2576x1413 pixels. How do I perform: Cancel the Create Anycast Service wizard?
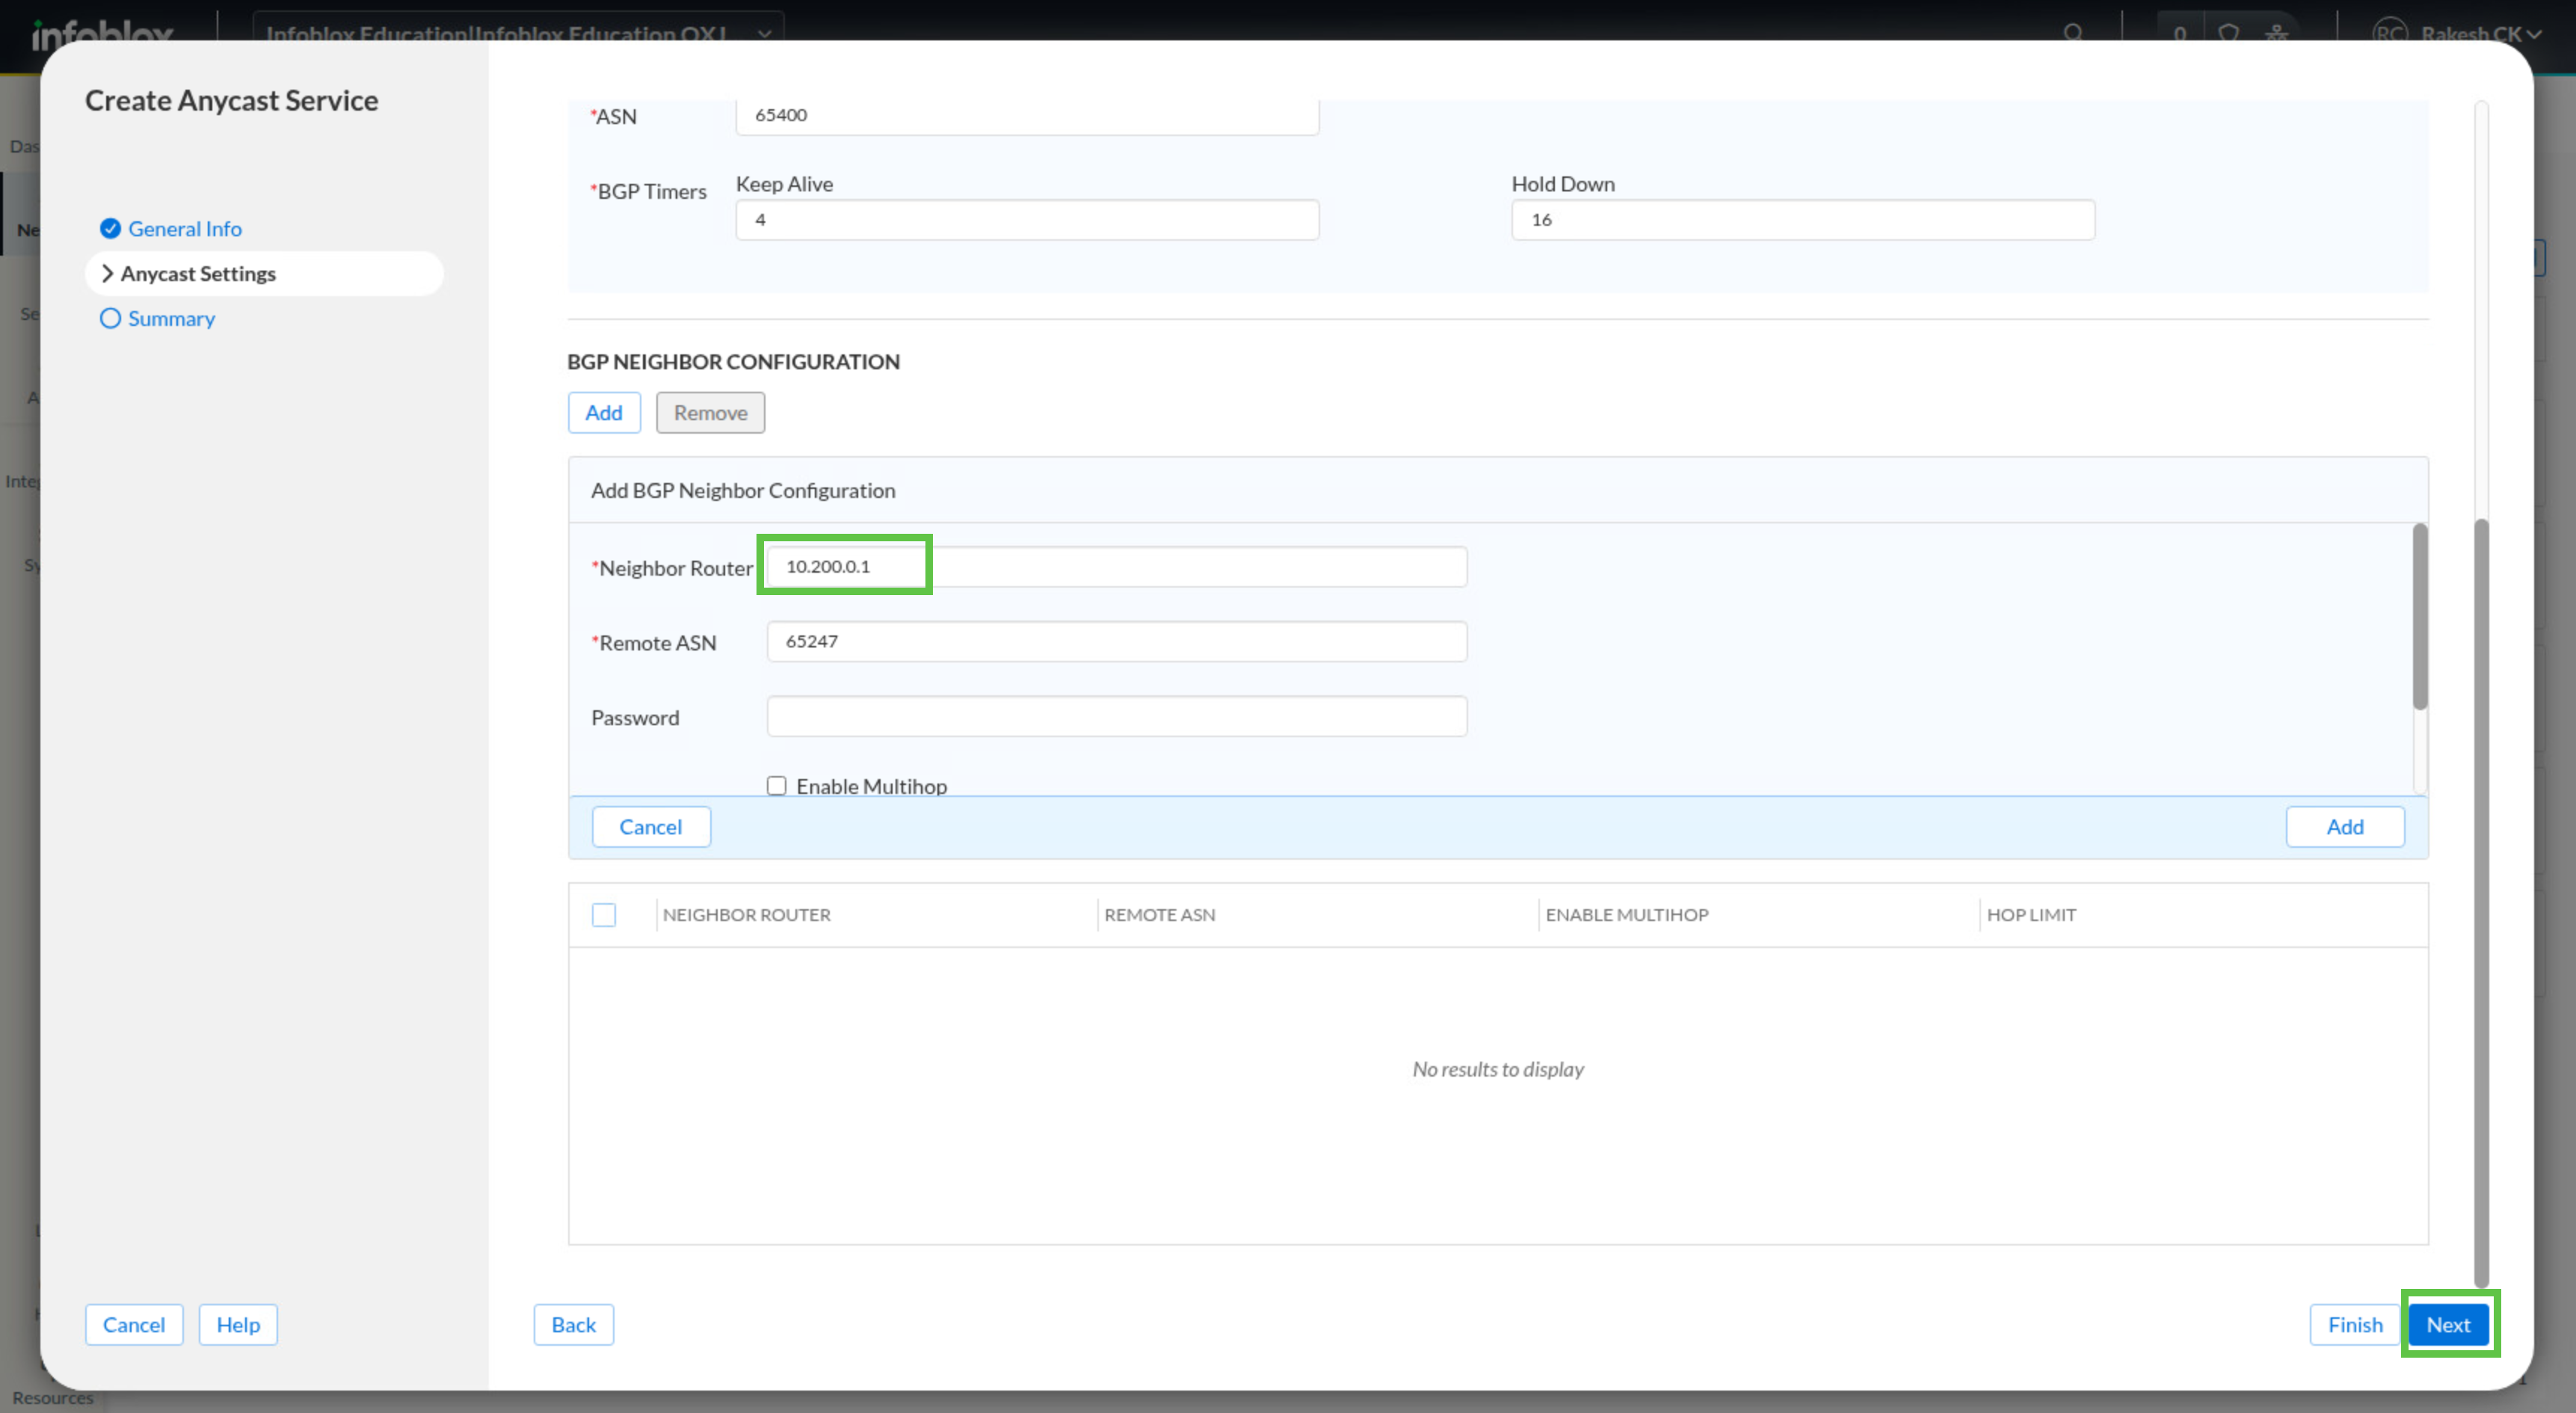[x=134, y=1324]
